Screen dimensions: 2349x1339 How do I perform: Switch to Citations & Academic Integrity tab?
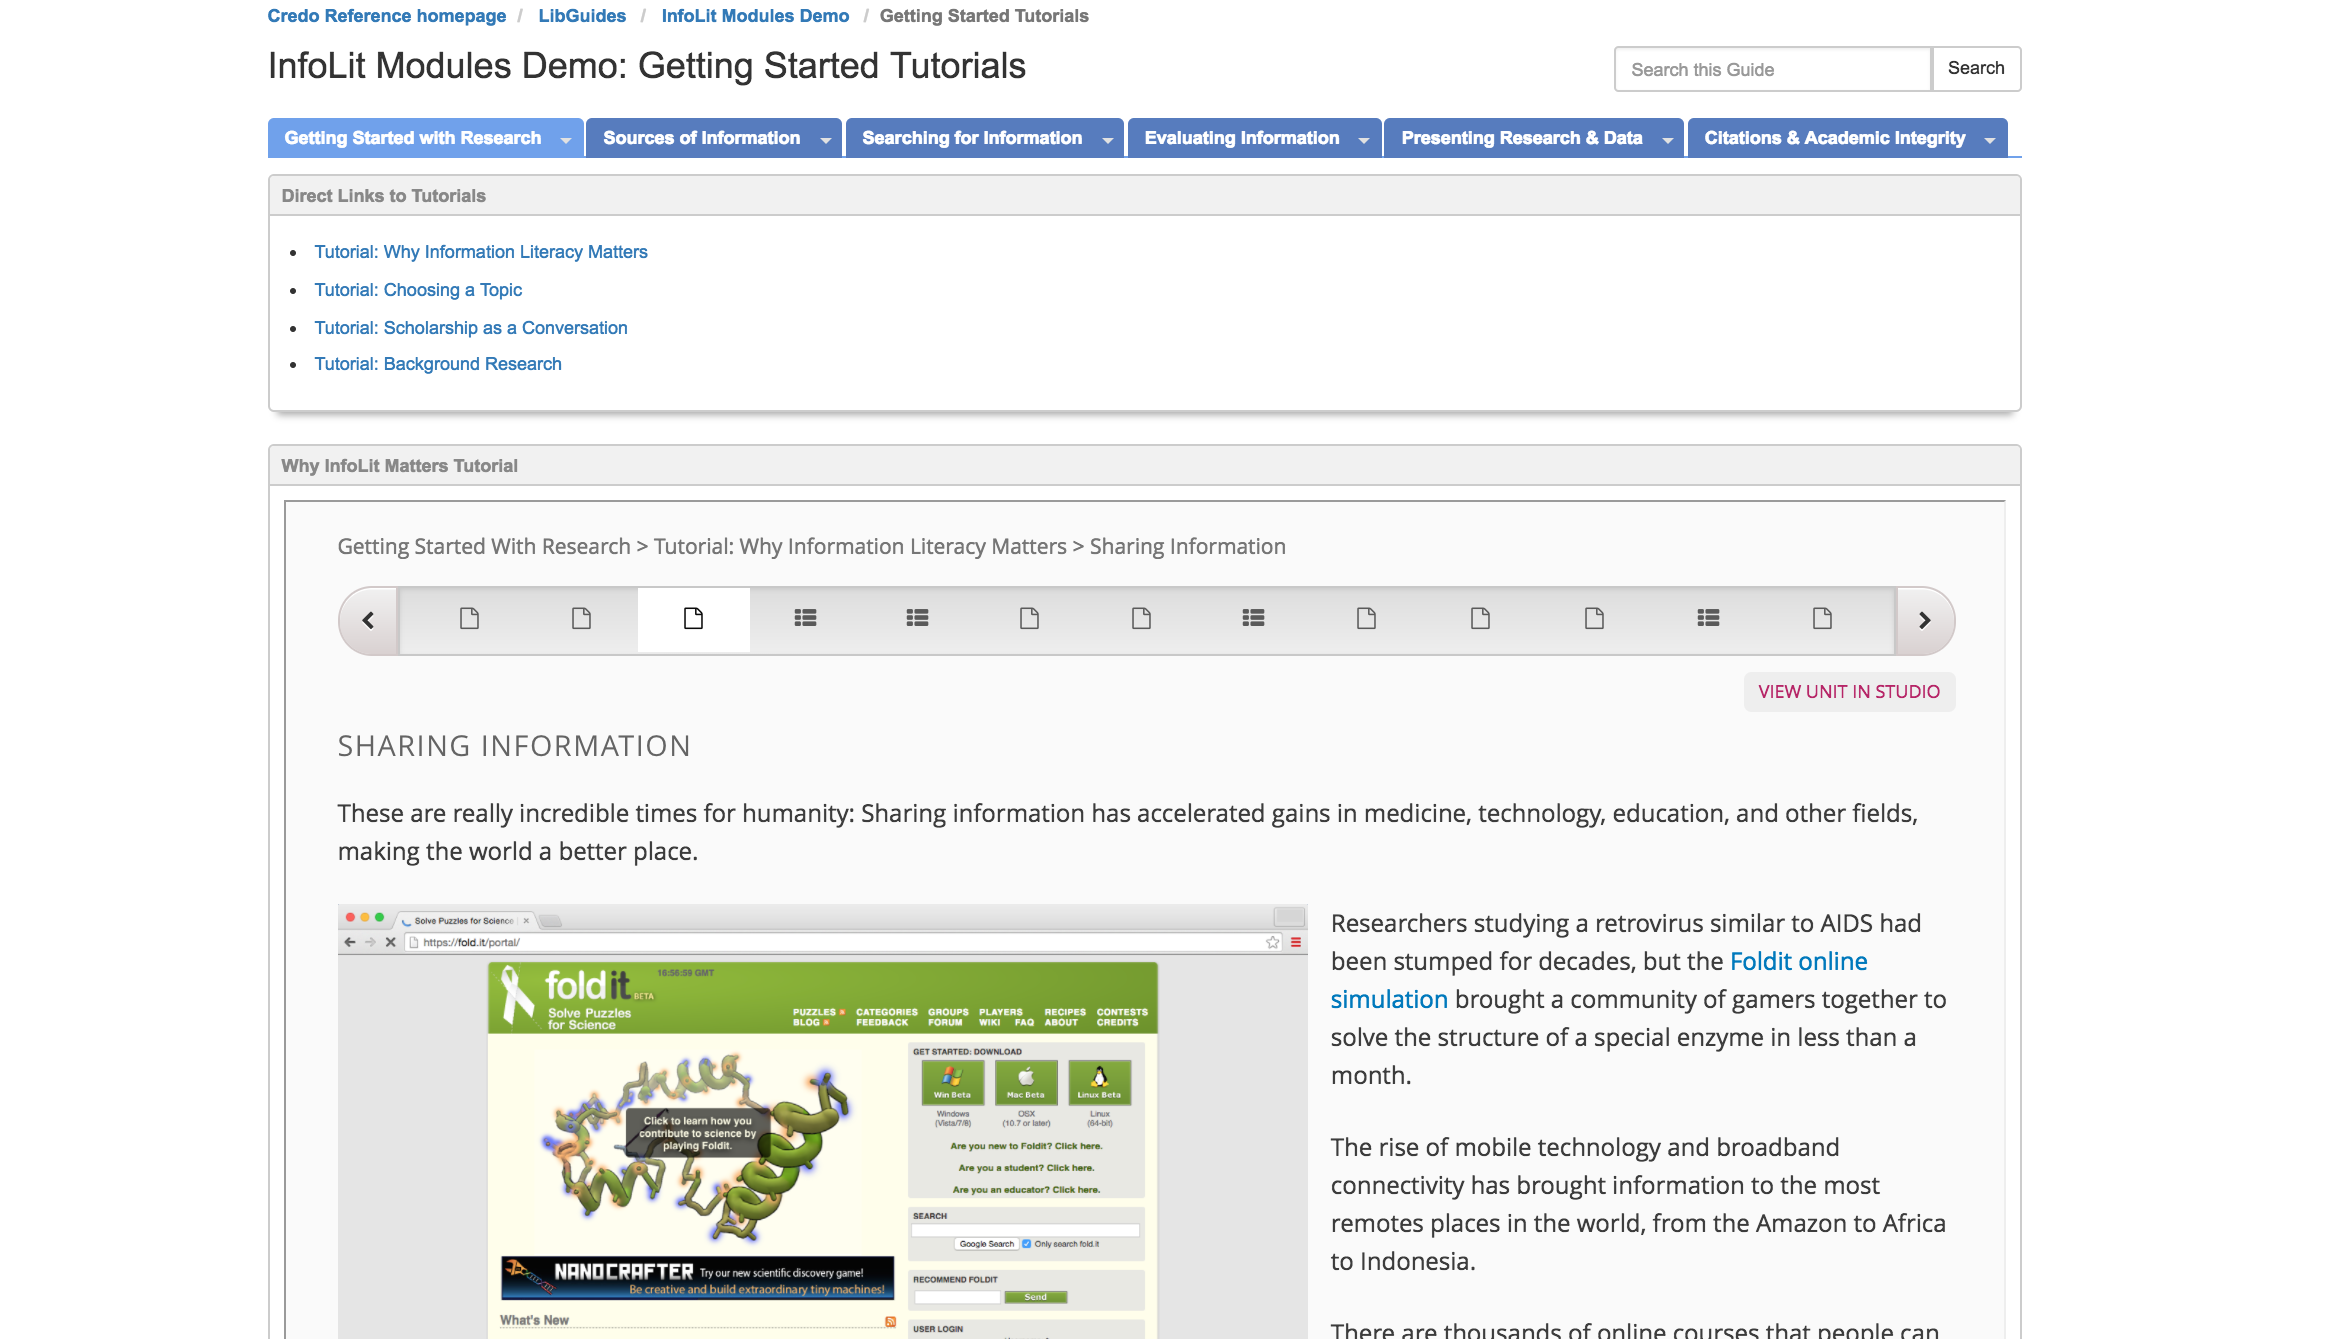(1834, 138)
